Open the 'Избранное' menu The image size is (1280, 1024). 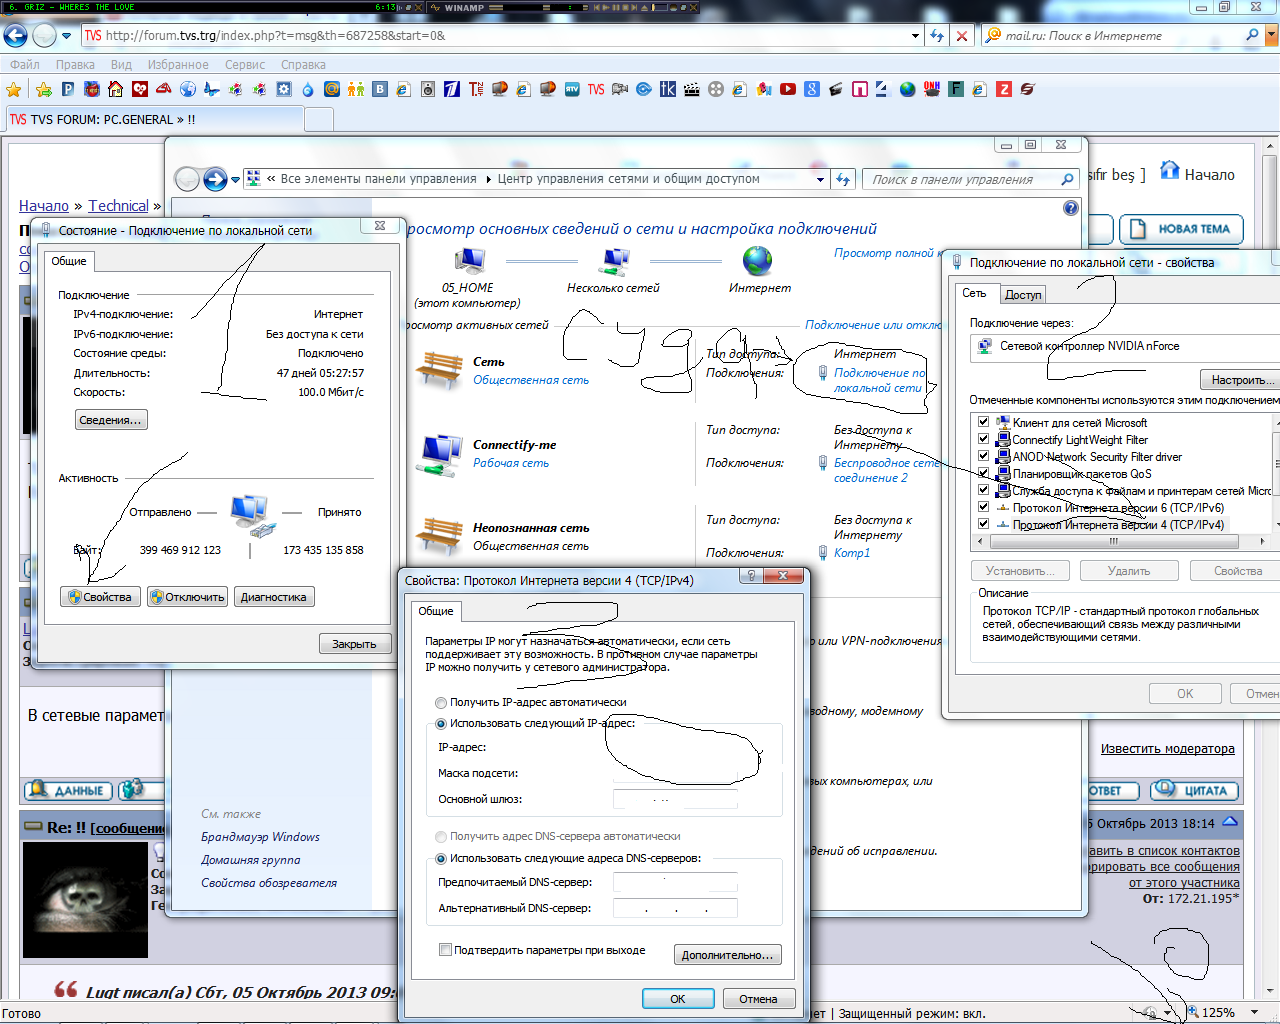pyautogui.click(x=178, y=65)
